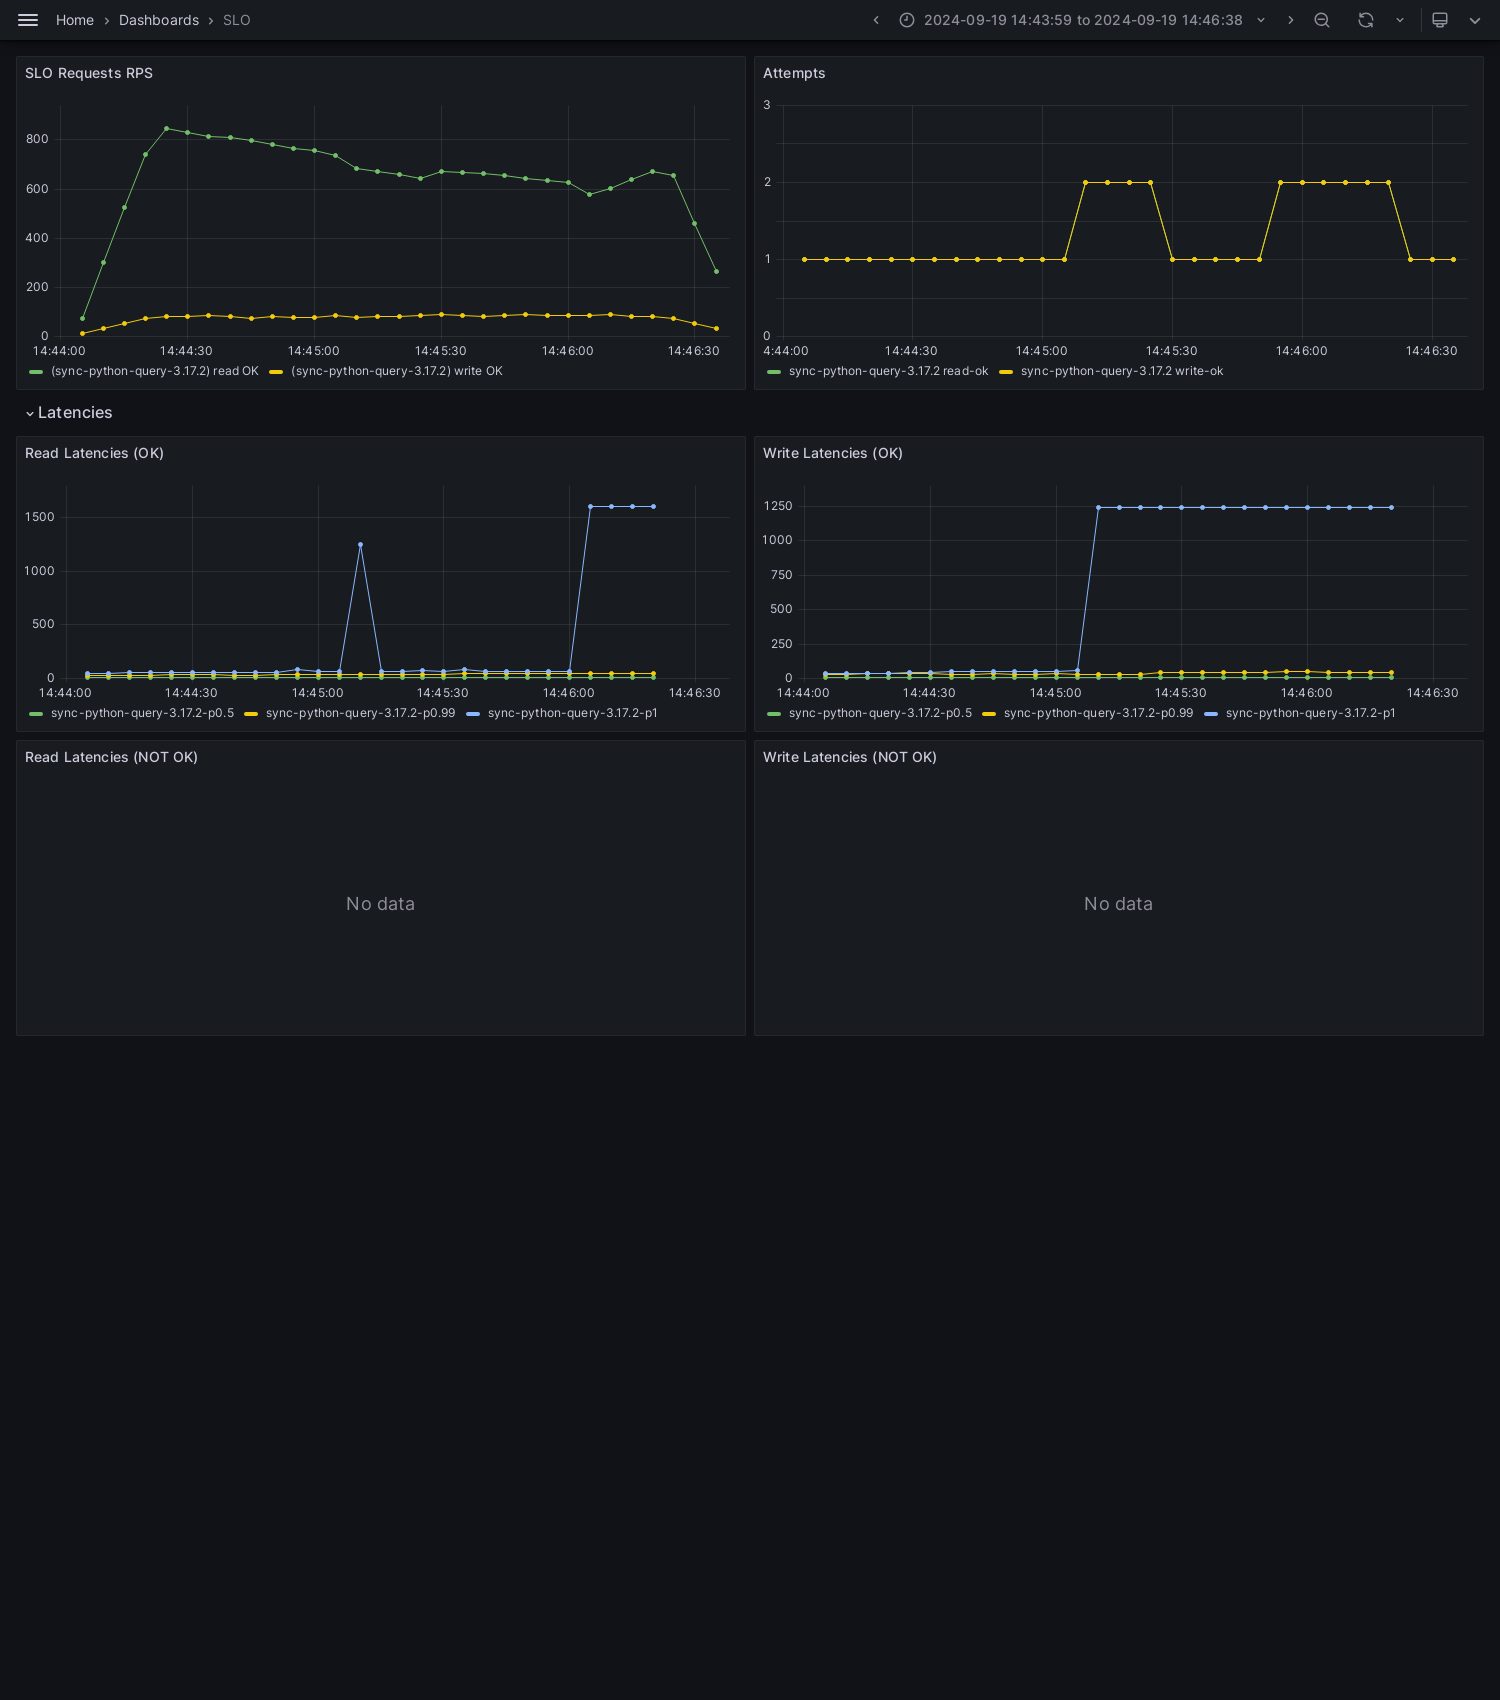The width and height of the screenshot is (1500, 1700).
Task: Refresh the dashboard
Action: click(x=1366, y=20)
